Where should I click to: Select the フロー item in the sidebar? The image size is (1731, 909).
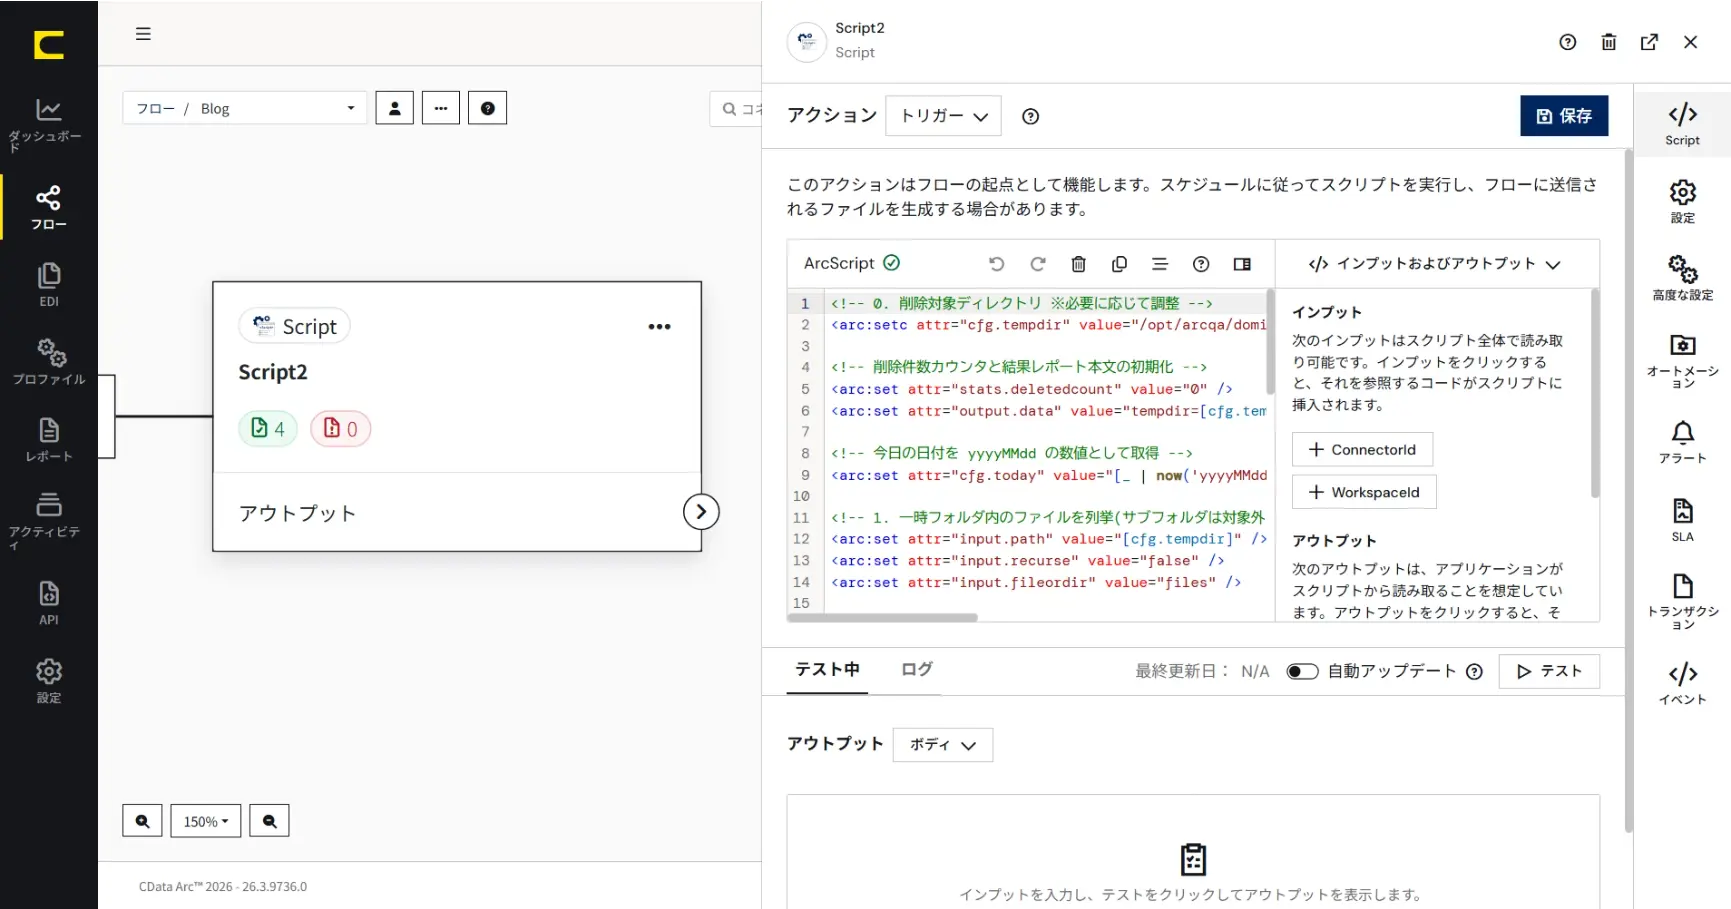click(x=48, y=207)
